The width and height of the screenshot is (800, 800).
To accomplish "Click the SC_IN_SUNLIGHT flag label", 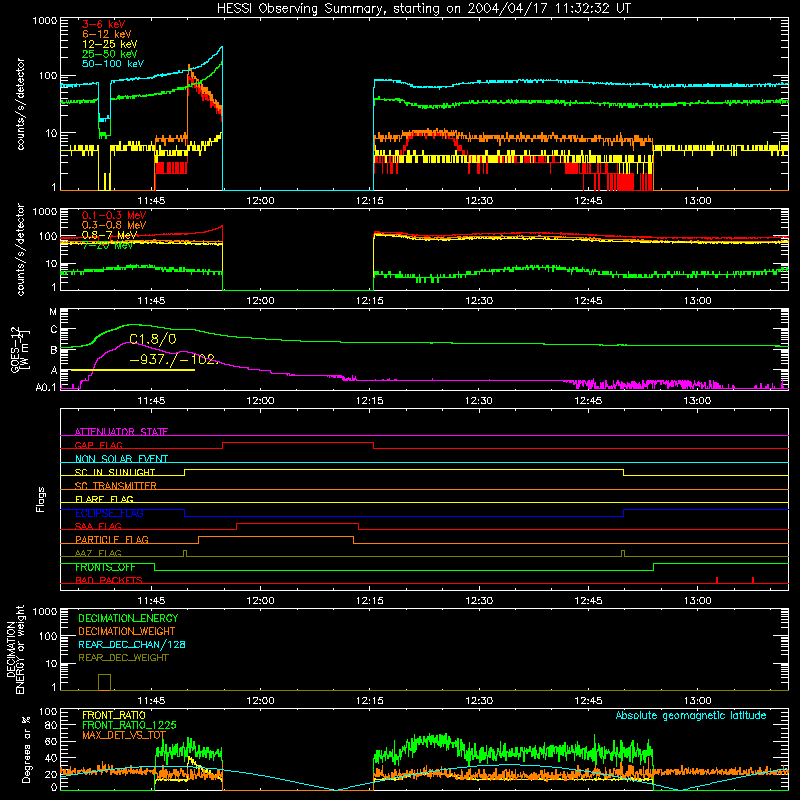I will (115, 472).
